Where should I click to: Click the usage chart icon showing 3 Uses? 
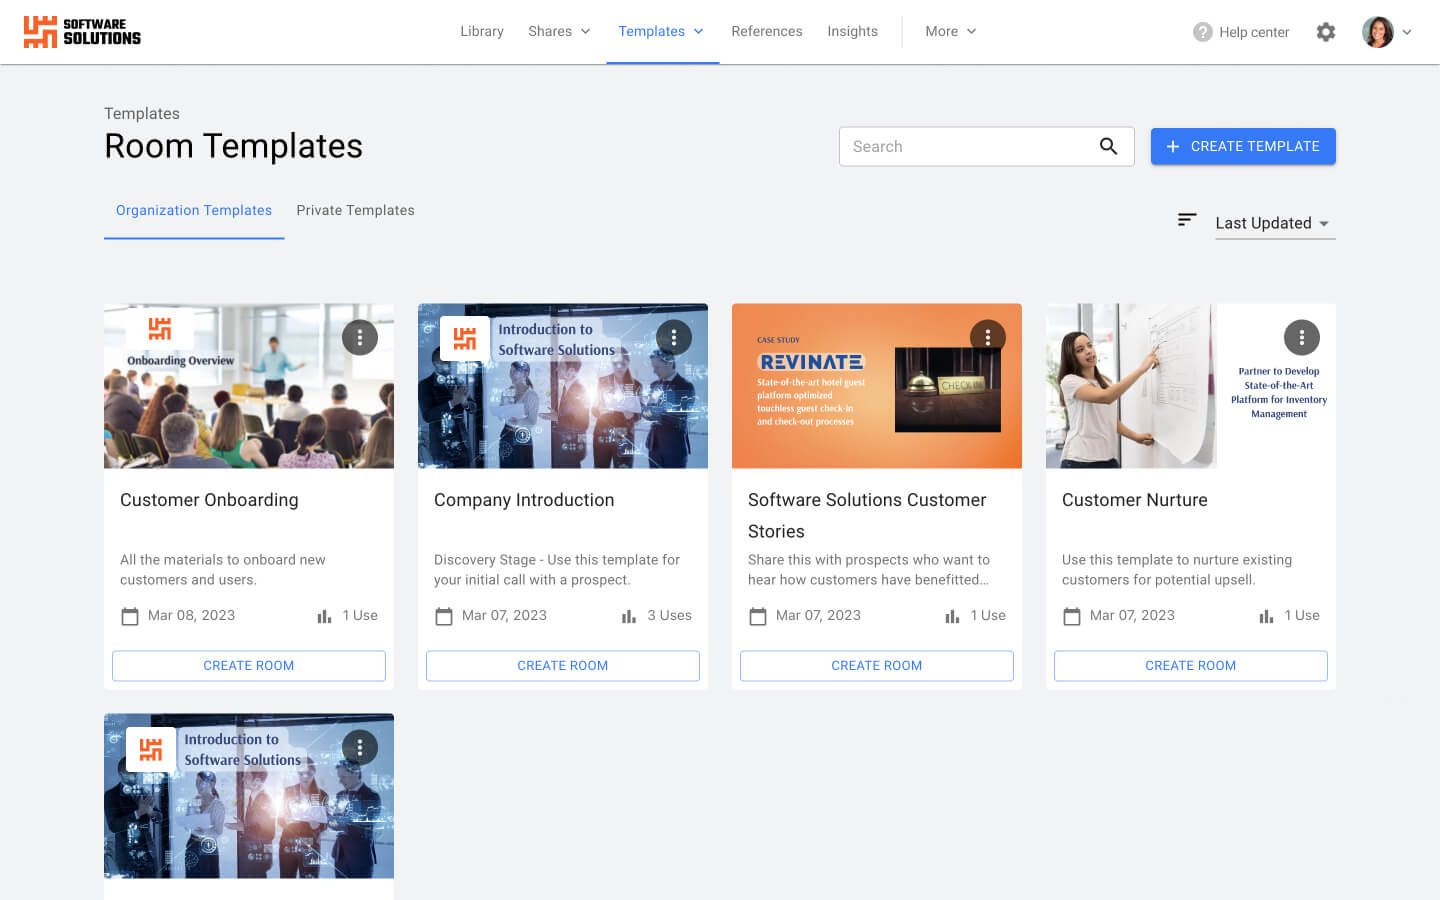628,616
